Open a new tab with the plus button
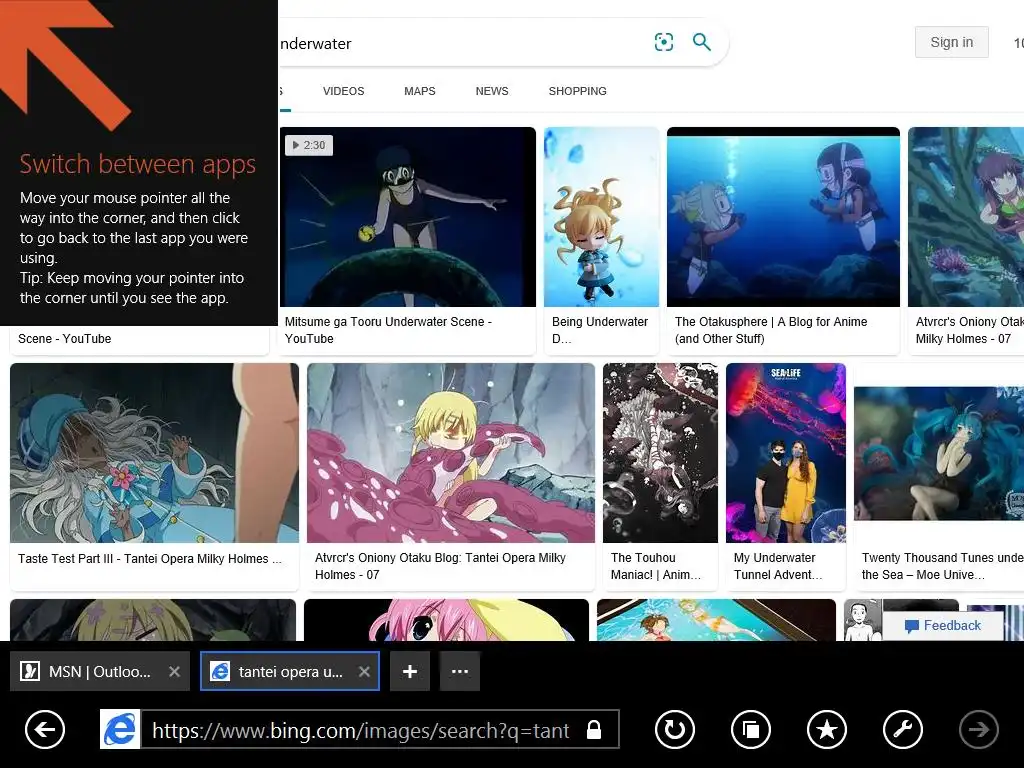The height and width of the screenshot is (768, 1024). point(410,671)
